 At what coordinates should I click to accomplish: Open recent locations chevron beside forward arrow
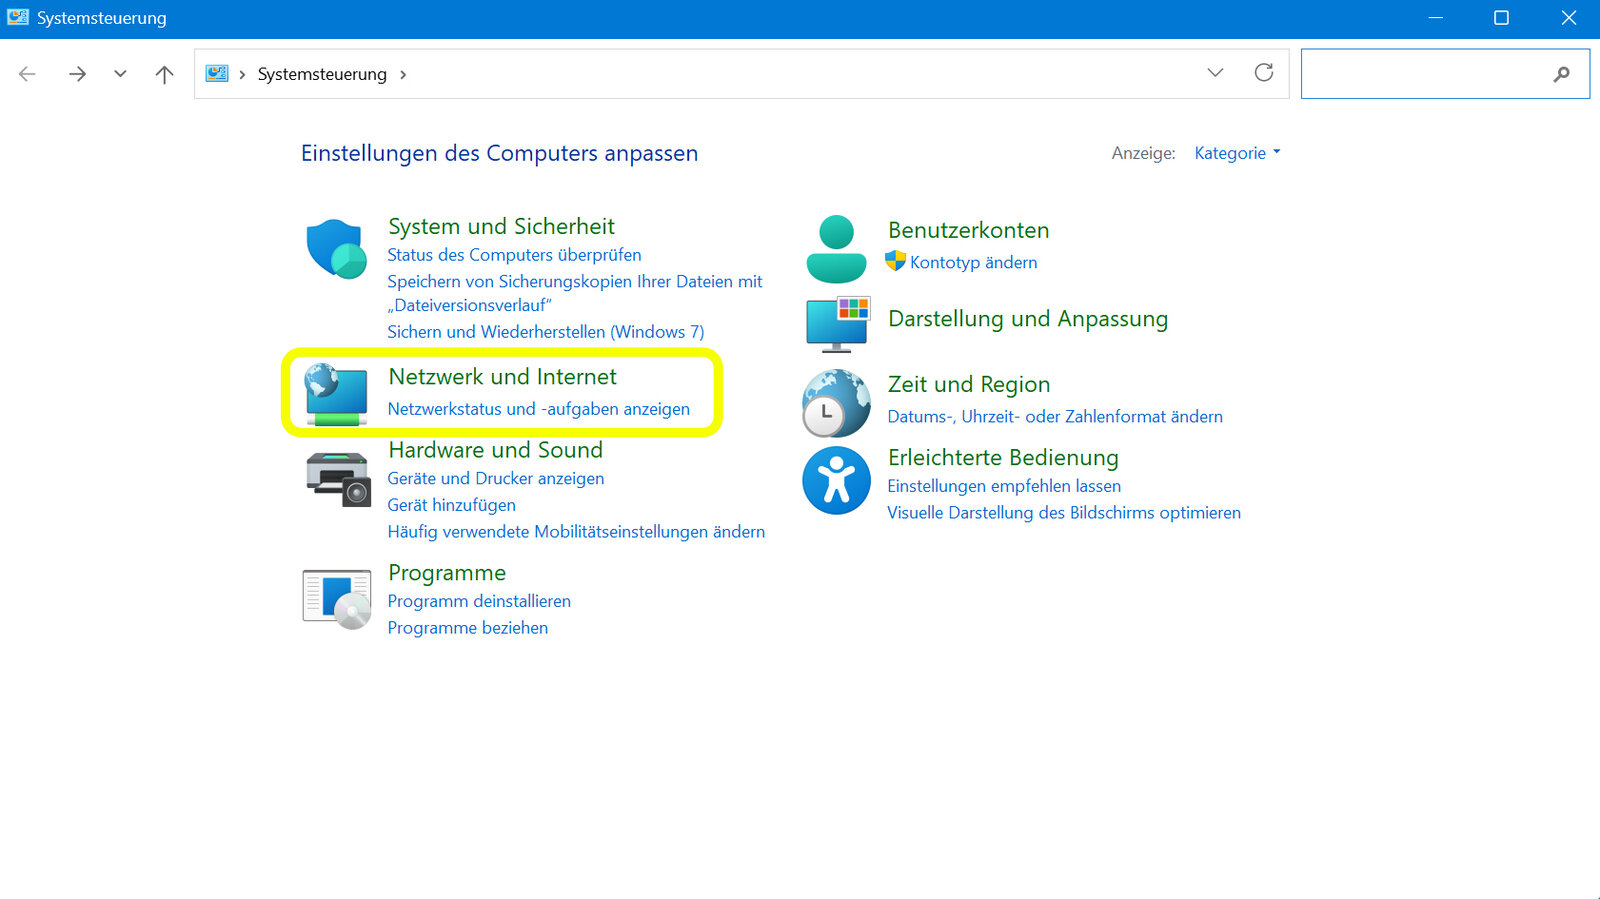120,74
